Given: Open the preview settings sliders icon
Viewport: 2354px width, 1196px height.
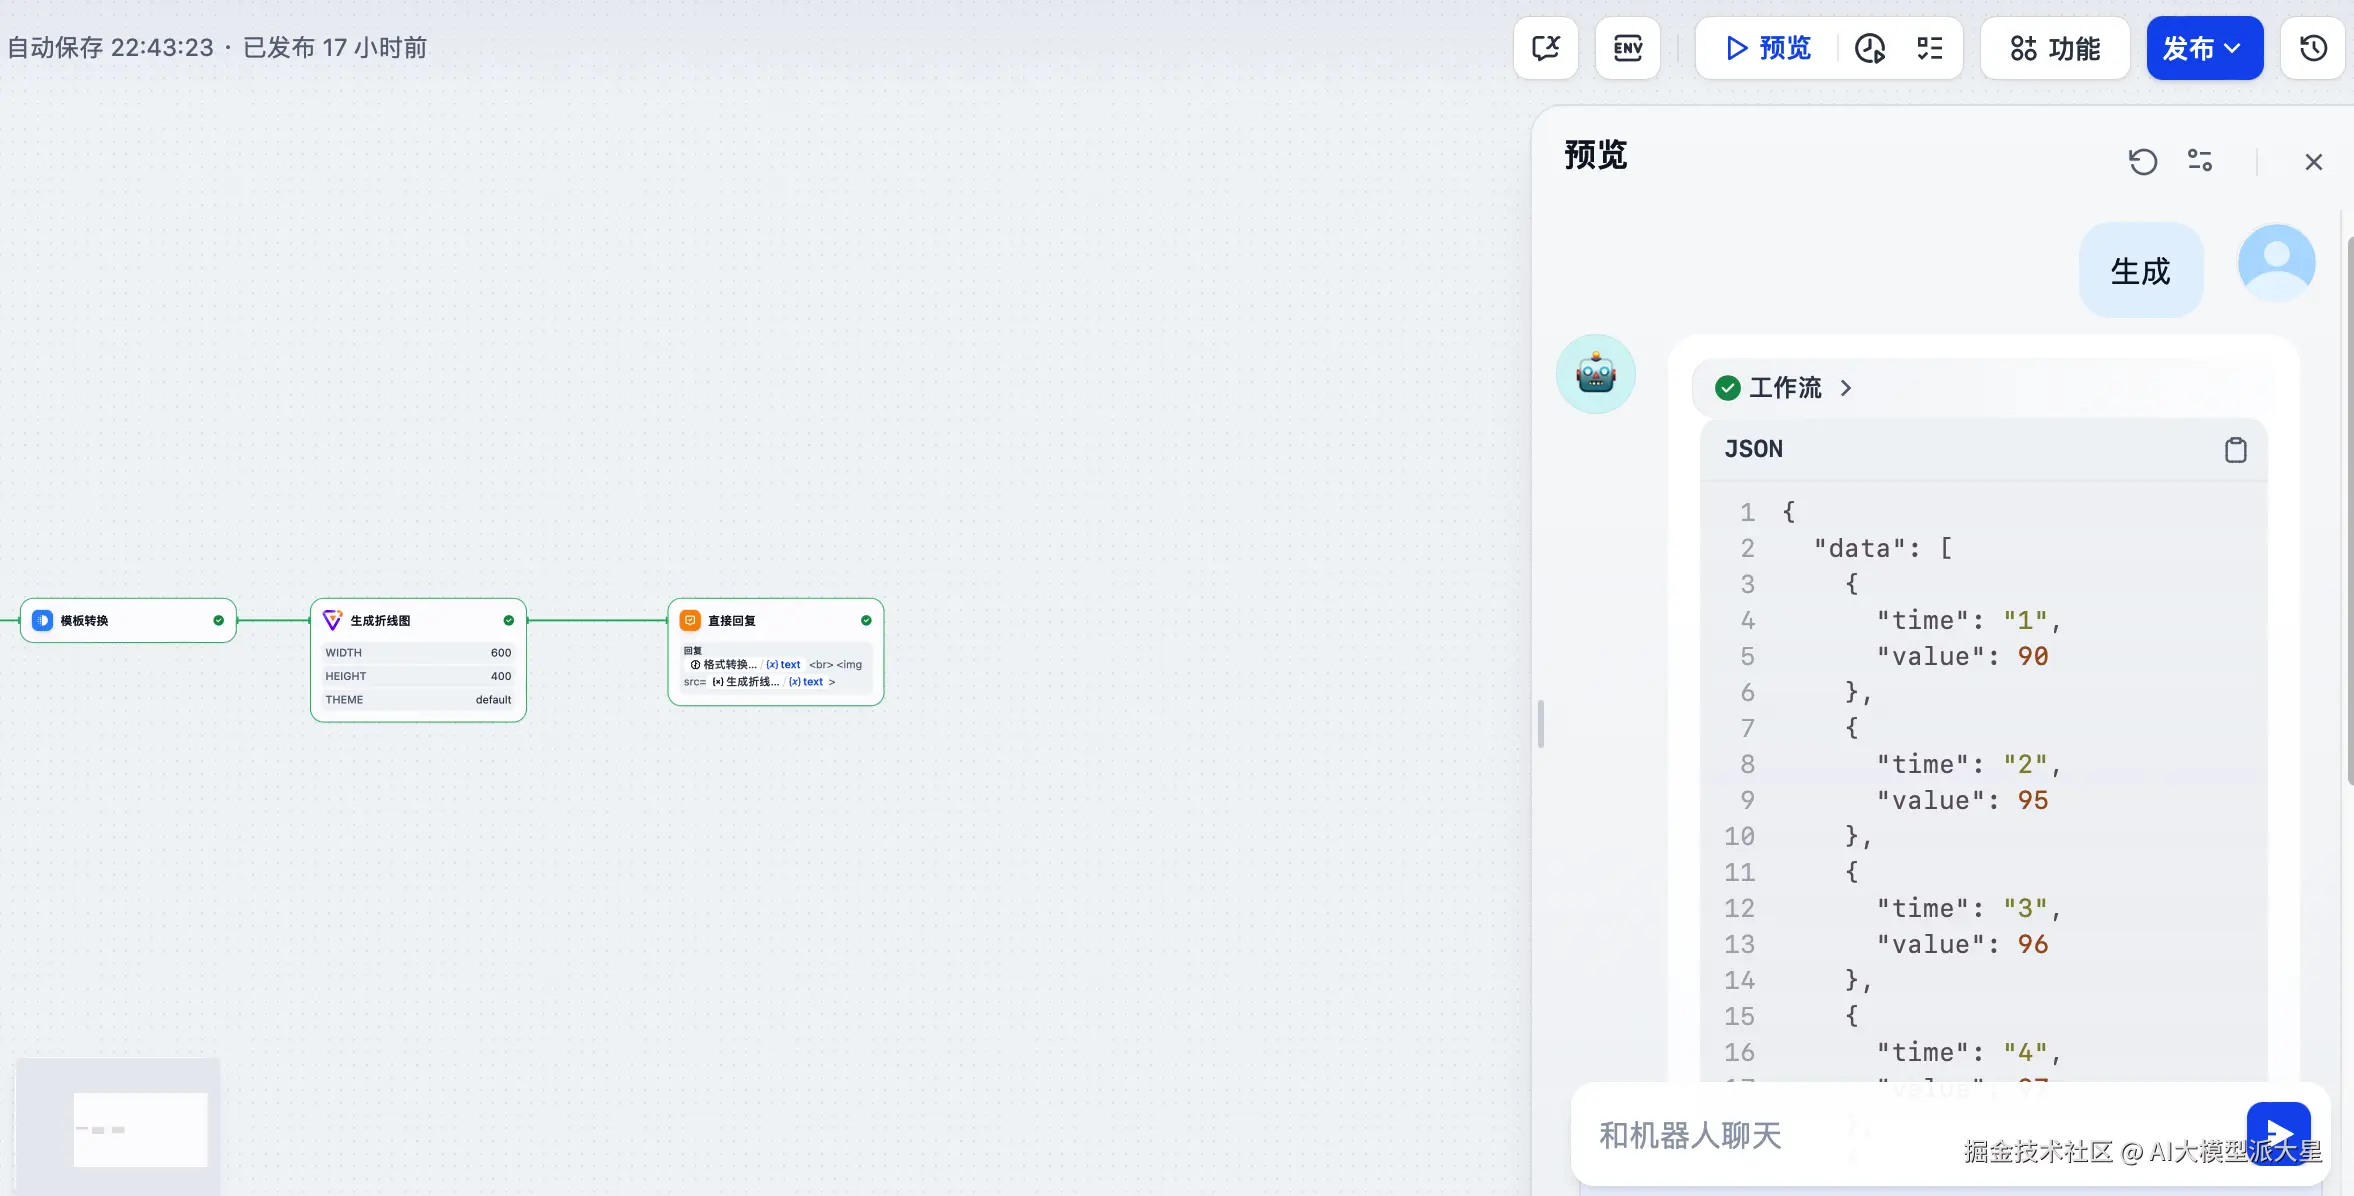Looking at the screenshot, I should pyautogui.click(x=2200, y=161).
